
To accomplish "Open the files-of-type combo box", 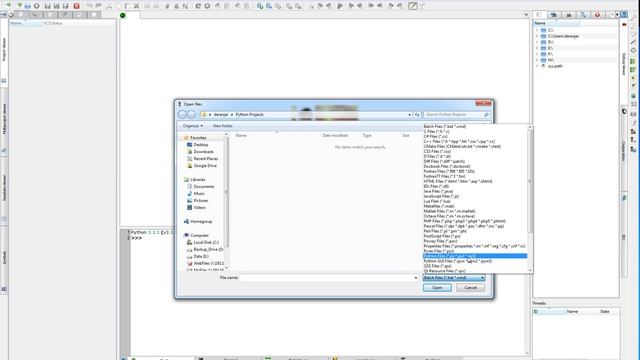I will point(454,278).
